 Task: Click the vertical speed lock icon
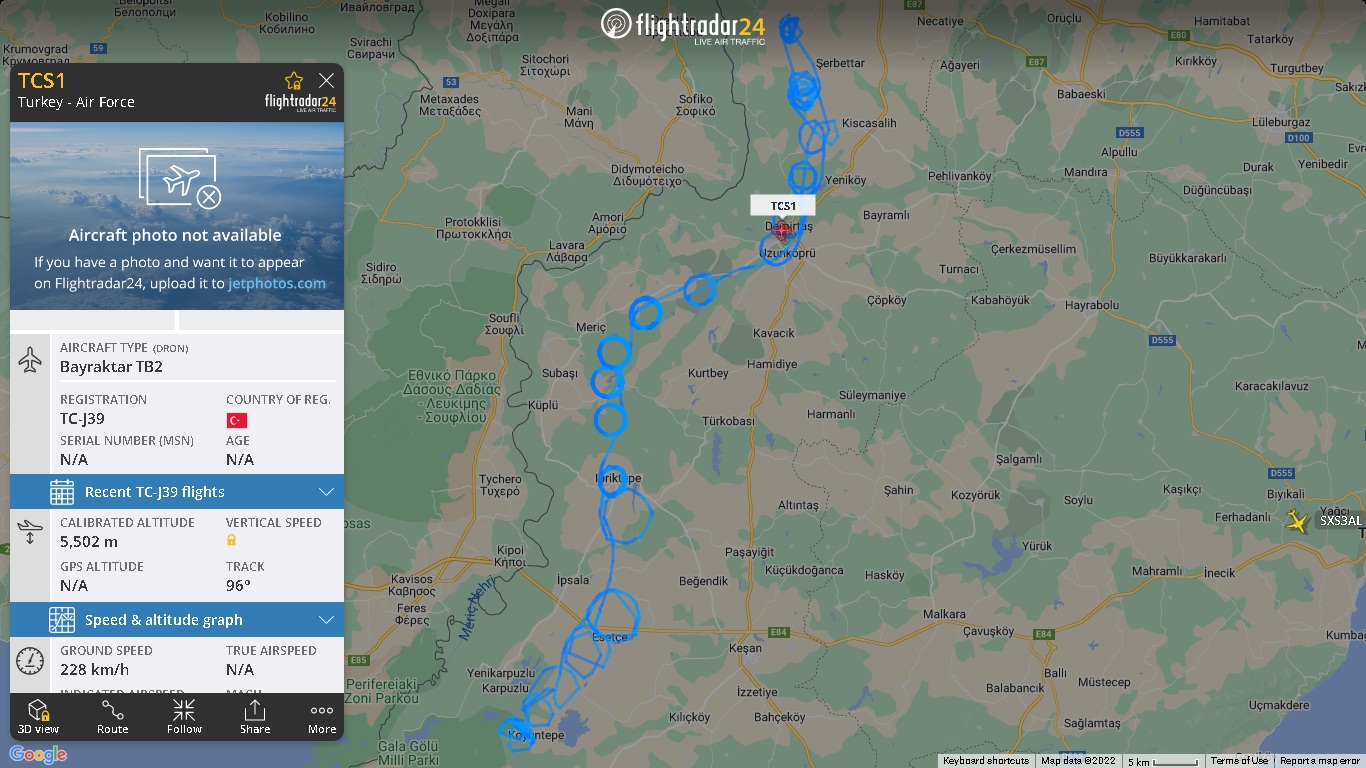[x=232, y=540]
